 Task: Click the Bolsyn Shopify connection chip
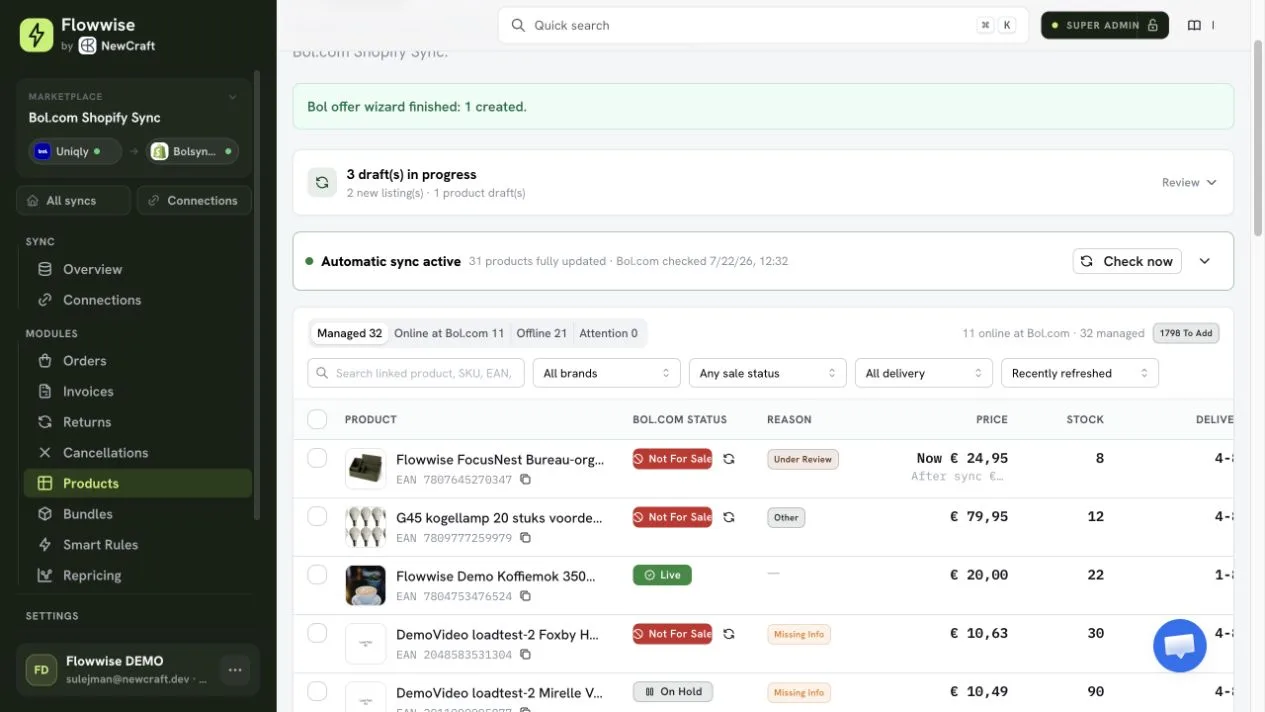point(193,151)
